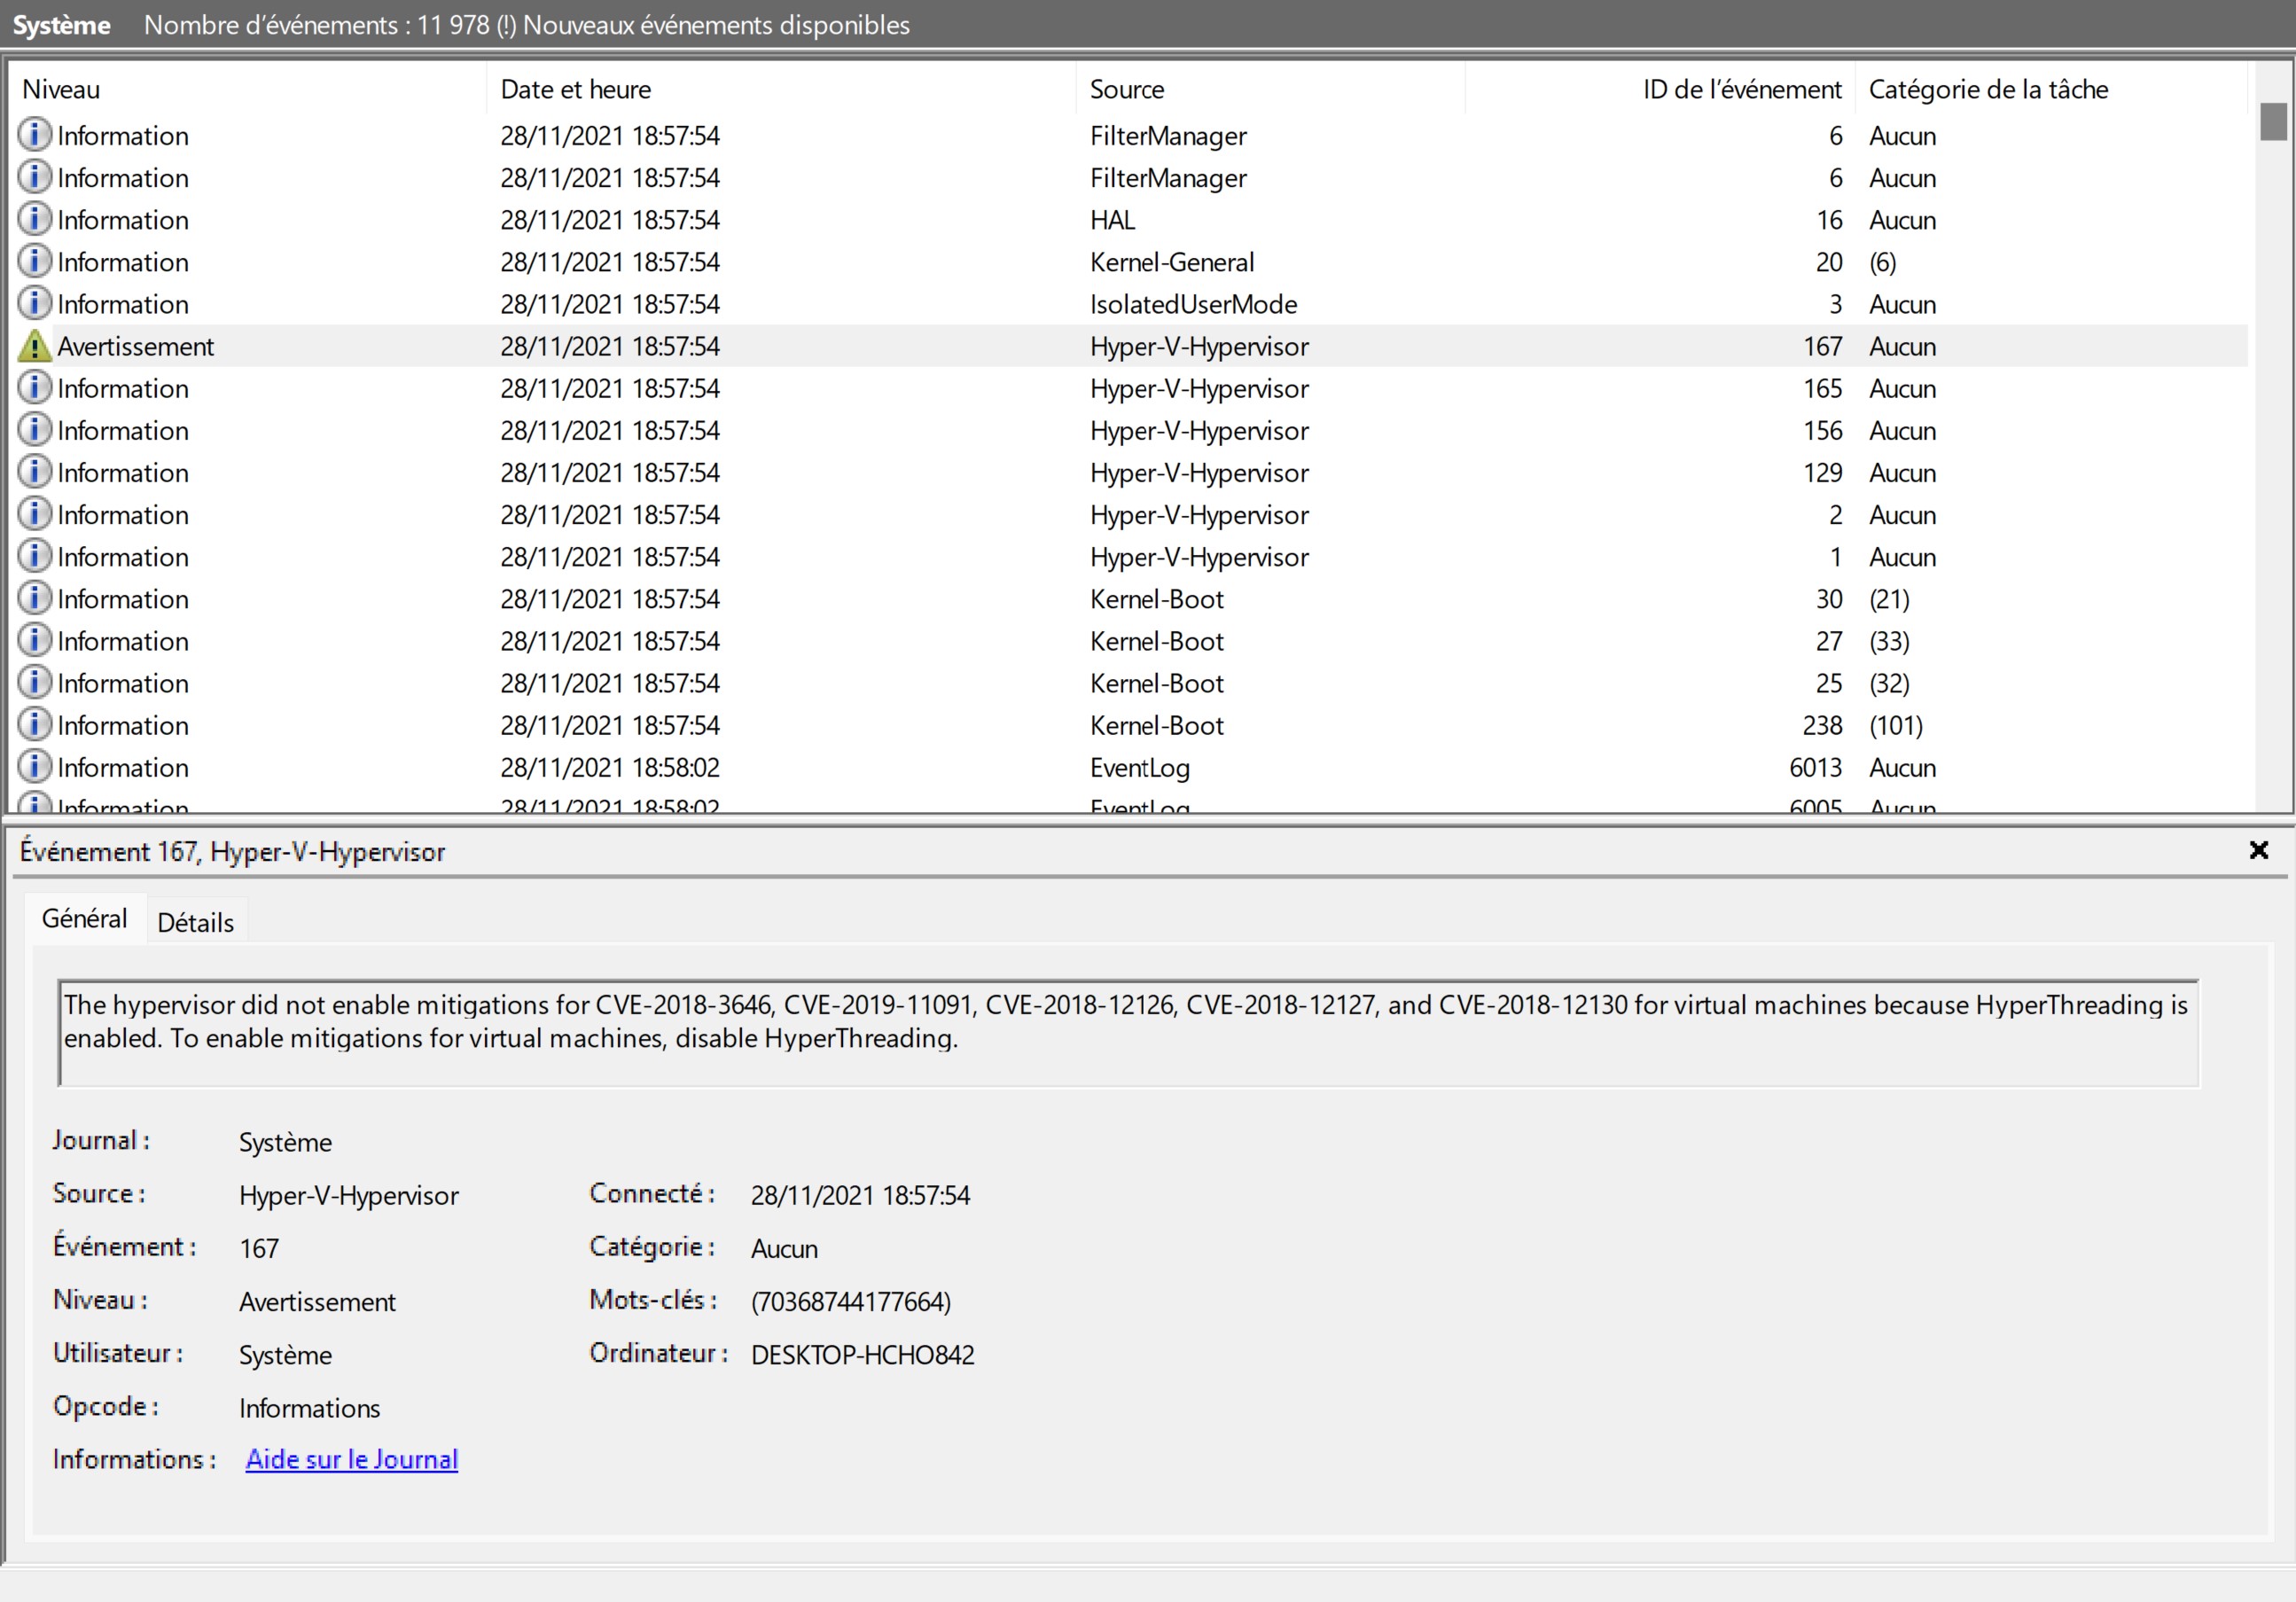2296x1602 pixels.
Task: Click info icon of Hyper-V-Hypervisor event 165
Action: [x=34, y=388]
